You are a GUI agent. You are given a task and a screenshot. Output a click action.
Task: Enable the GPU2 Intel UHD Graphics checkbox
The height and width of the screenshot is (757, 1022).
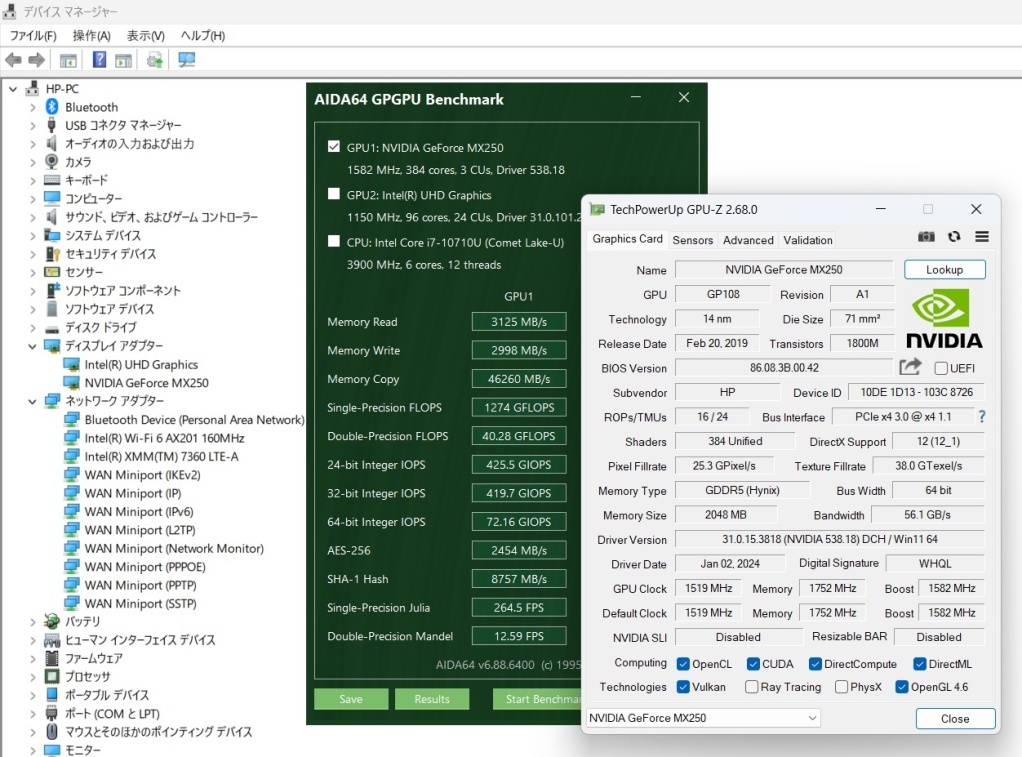pyautogui.click(x=334, y=194)
